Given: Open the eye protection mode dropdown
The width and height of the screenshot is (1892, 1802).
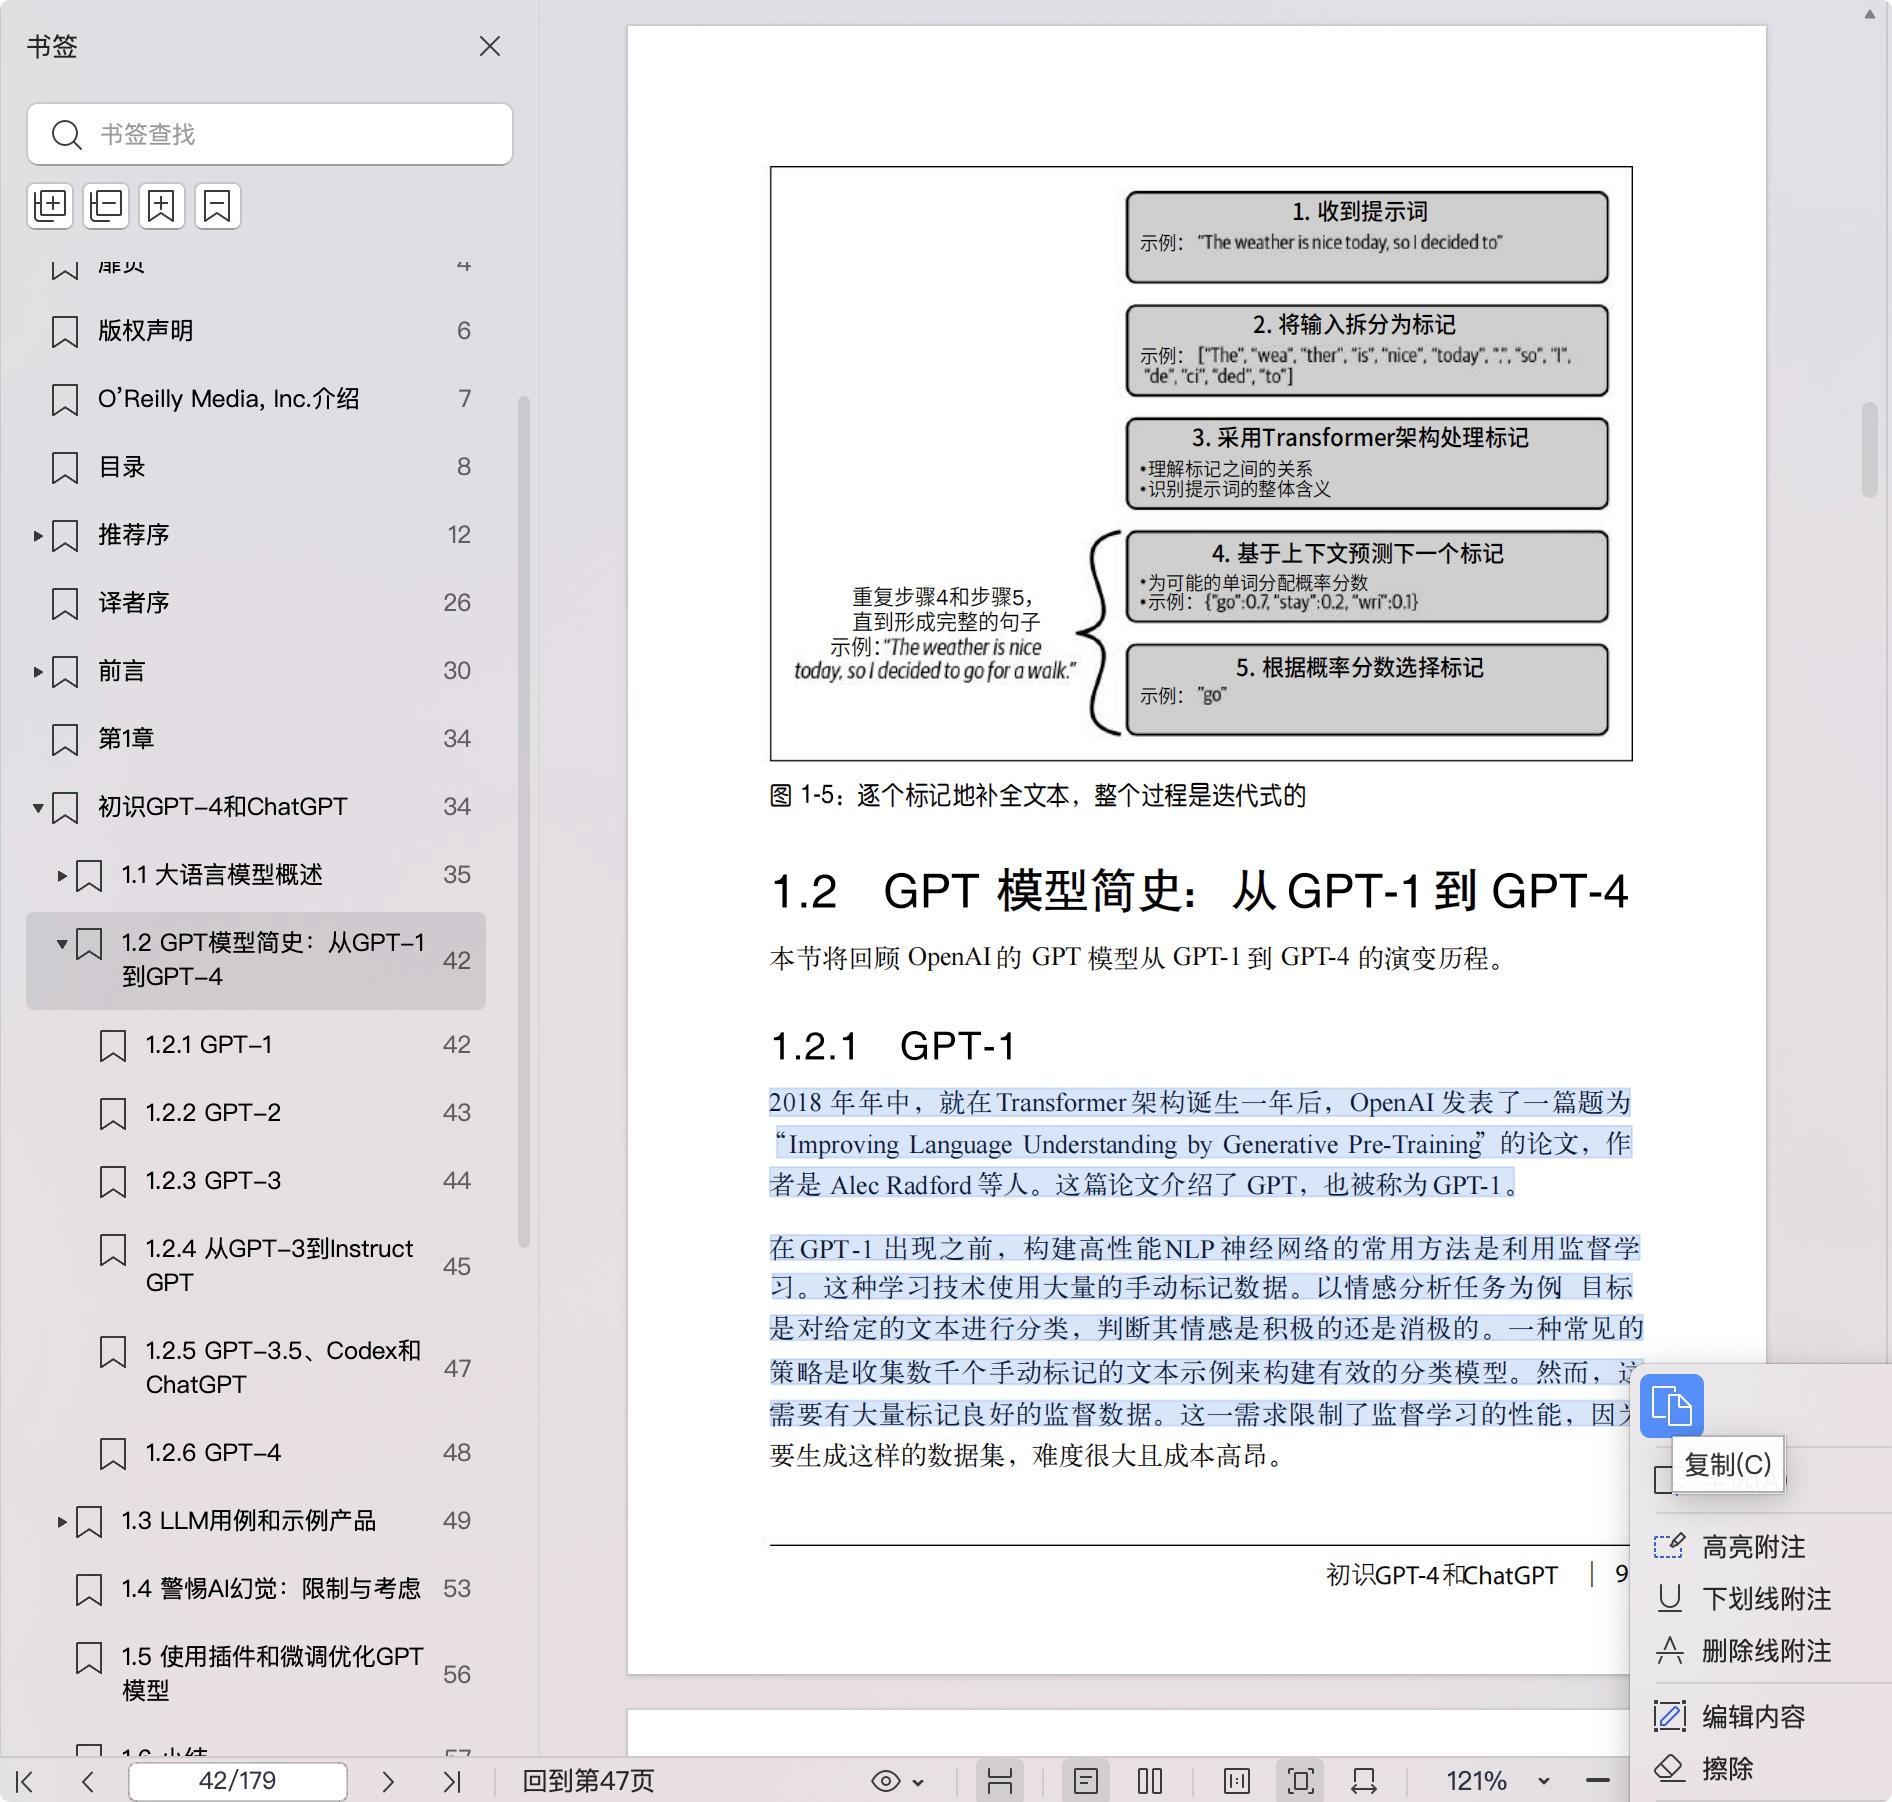Looking at the screenshot, I should tap(897, 1781).
